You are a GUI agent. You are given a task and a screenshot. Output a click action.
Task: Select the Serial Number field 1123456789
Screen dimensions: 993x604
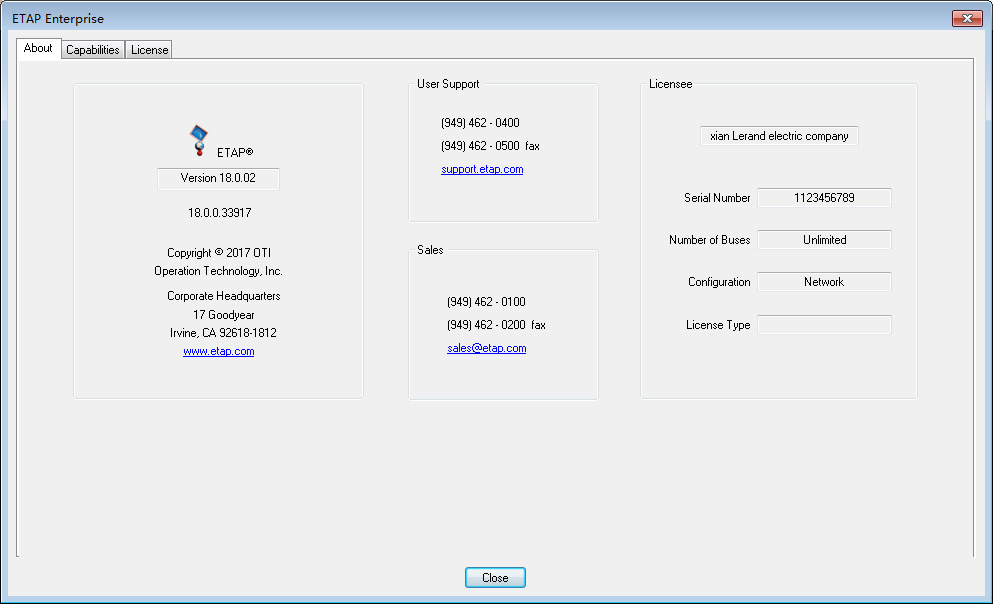point(824,198)
